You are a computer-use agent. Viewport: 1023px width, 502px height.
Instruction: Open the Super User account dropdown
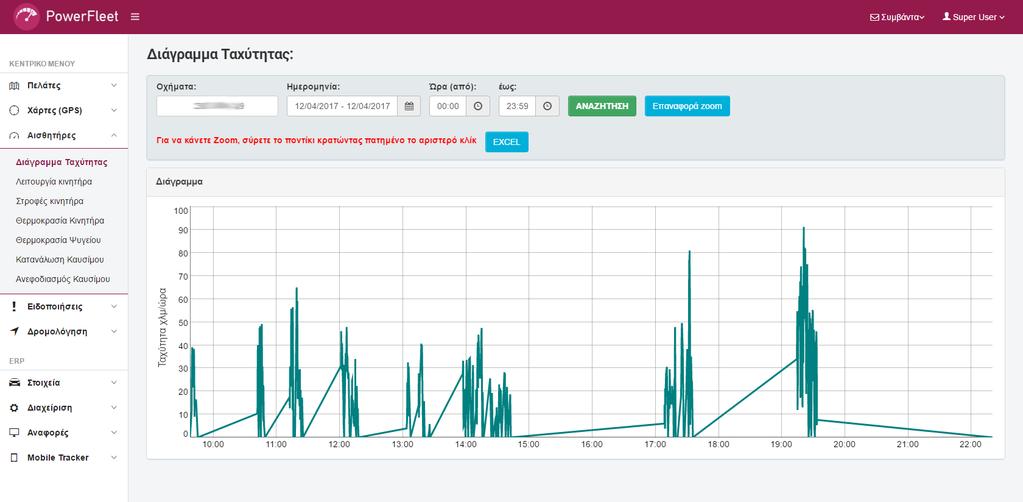click(x=973, y=18)
